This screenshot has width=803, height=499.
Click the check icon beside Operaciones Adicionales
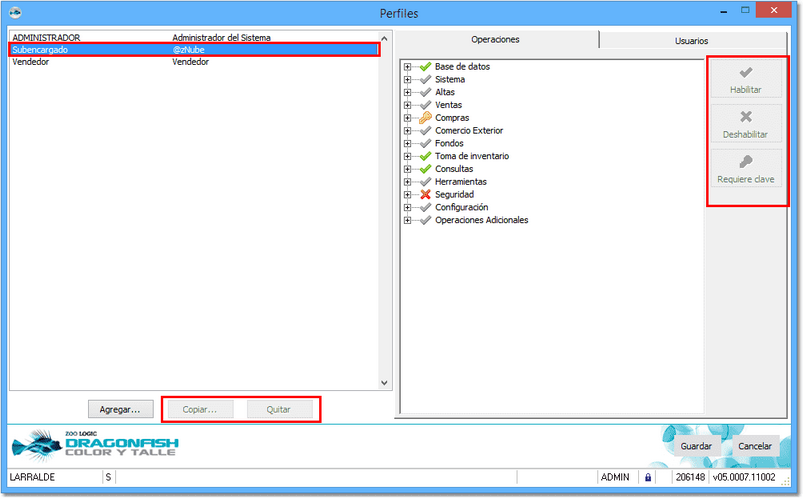[x=425, y=220]
